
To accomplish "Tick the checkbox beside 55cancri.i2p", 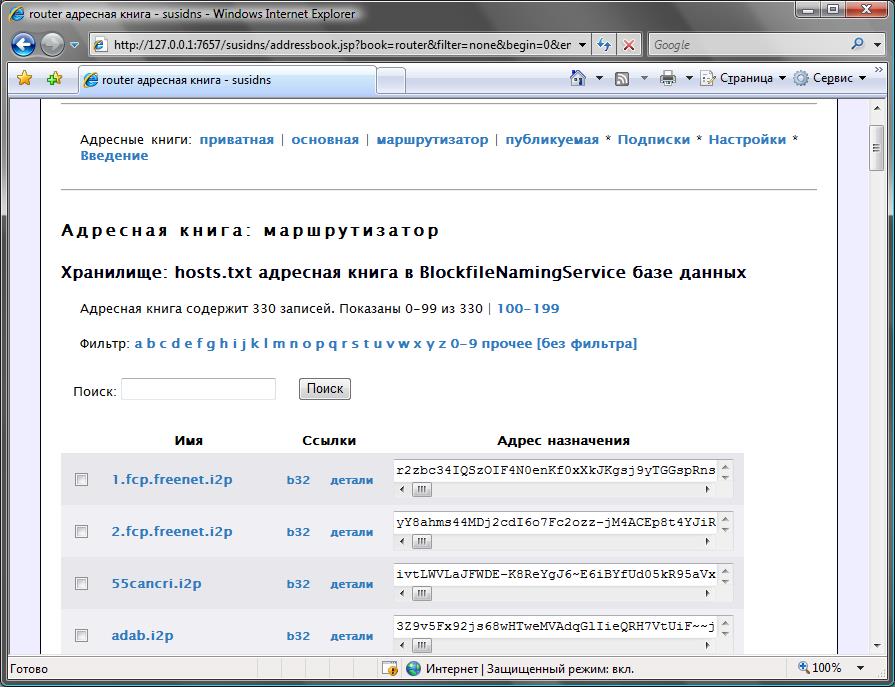I will 82,584.
